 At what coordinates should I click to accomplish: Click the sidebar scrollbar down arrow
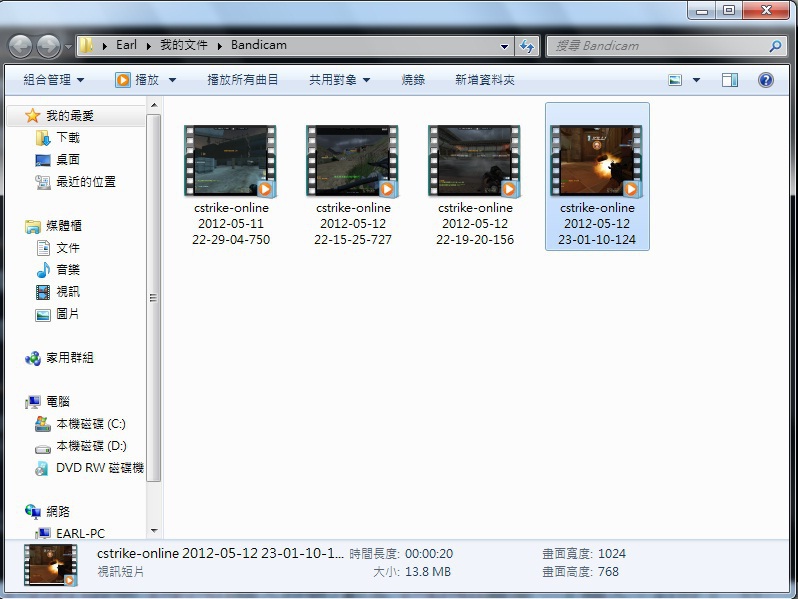pos(154,531)
